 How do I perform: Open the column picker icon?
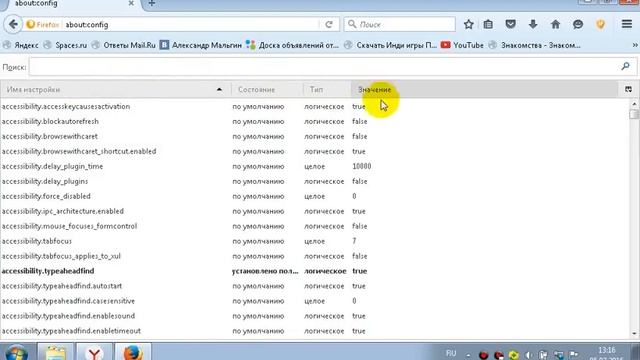(x=628, y=89)
